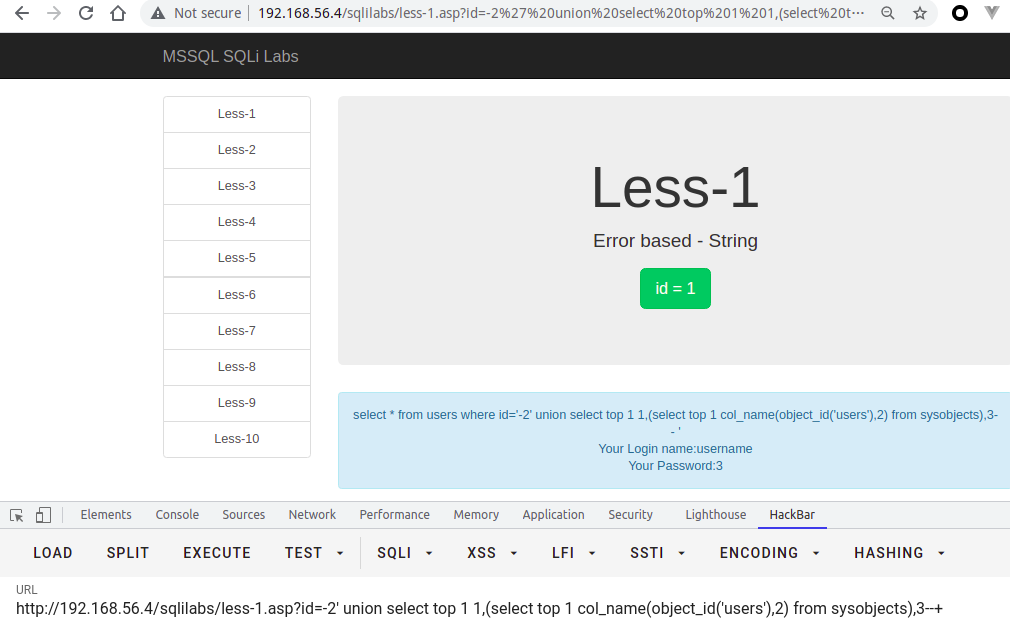Bookmark this page with the star
Screen dimensions: 1010x627
(920, 13)
